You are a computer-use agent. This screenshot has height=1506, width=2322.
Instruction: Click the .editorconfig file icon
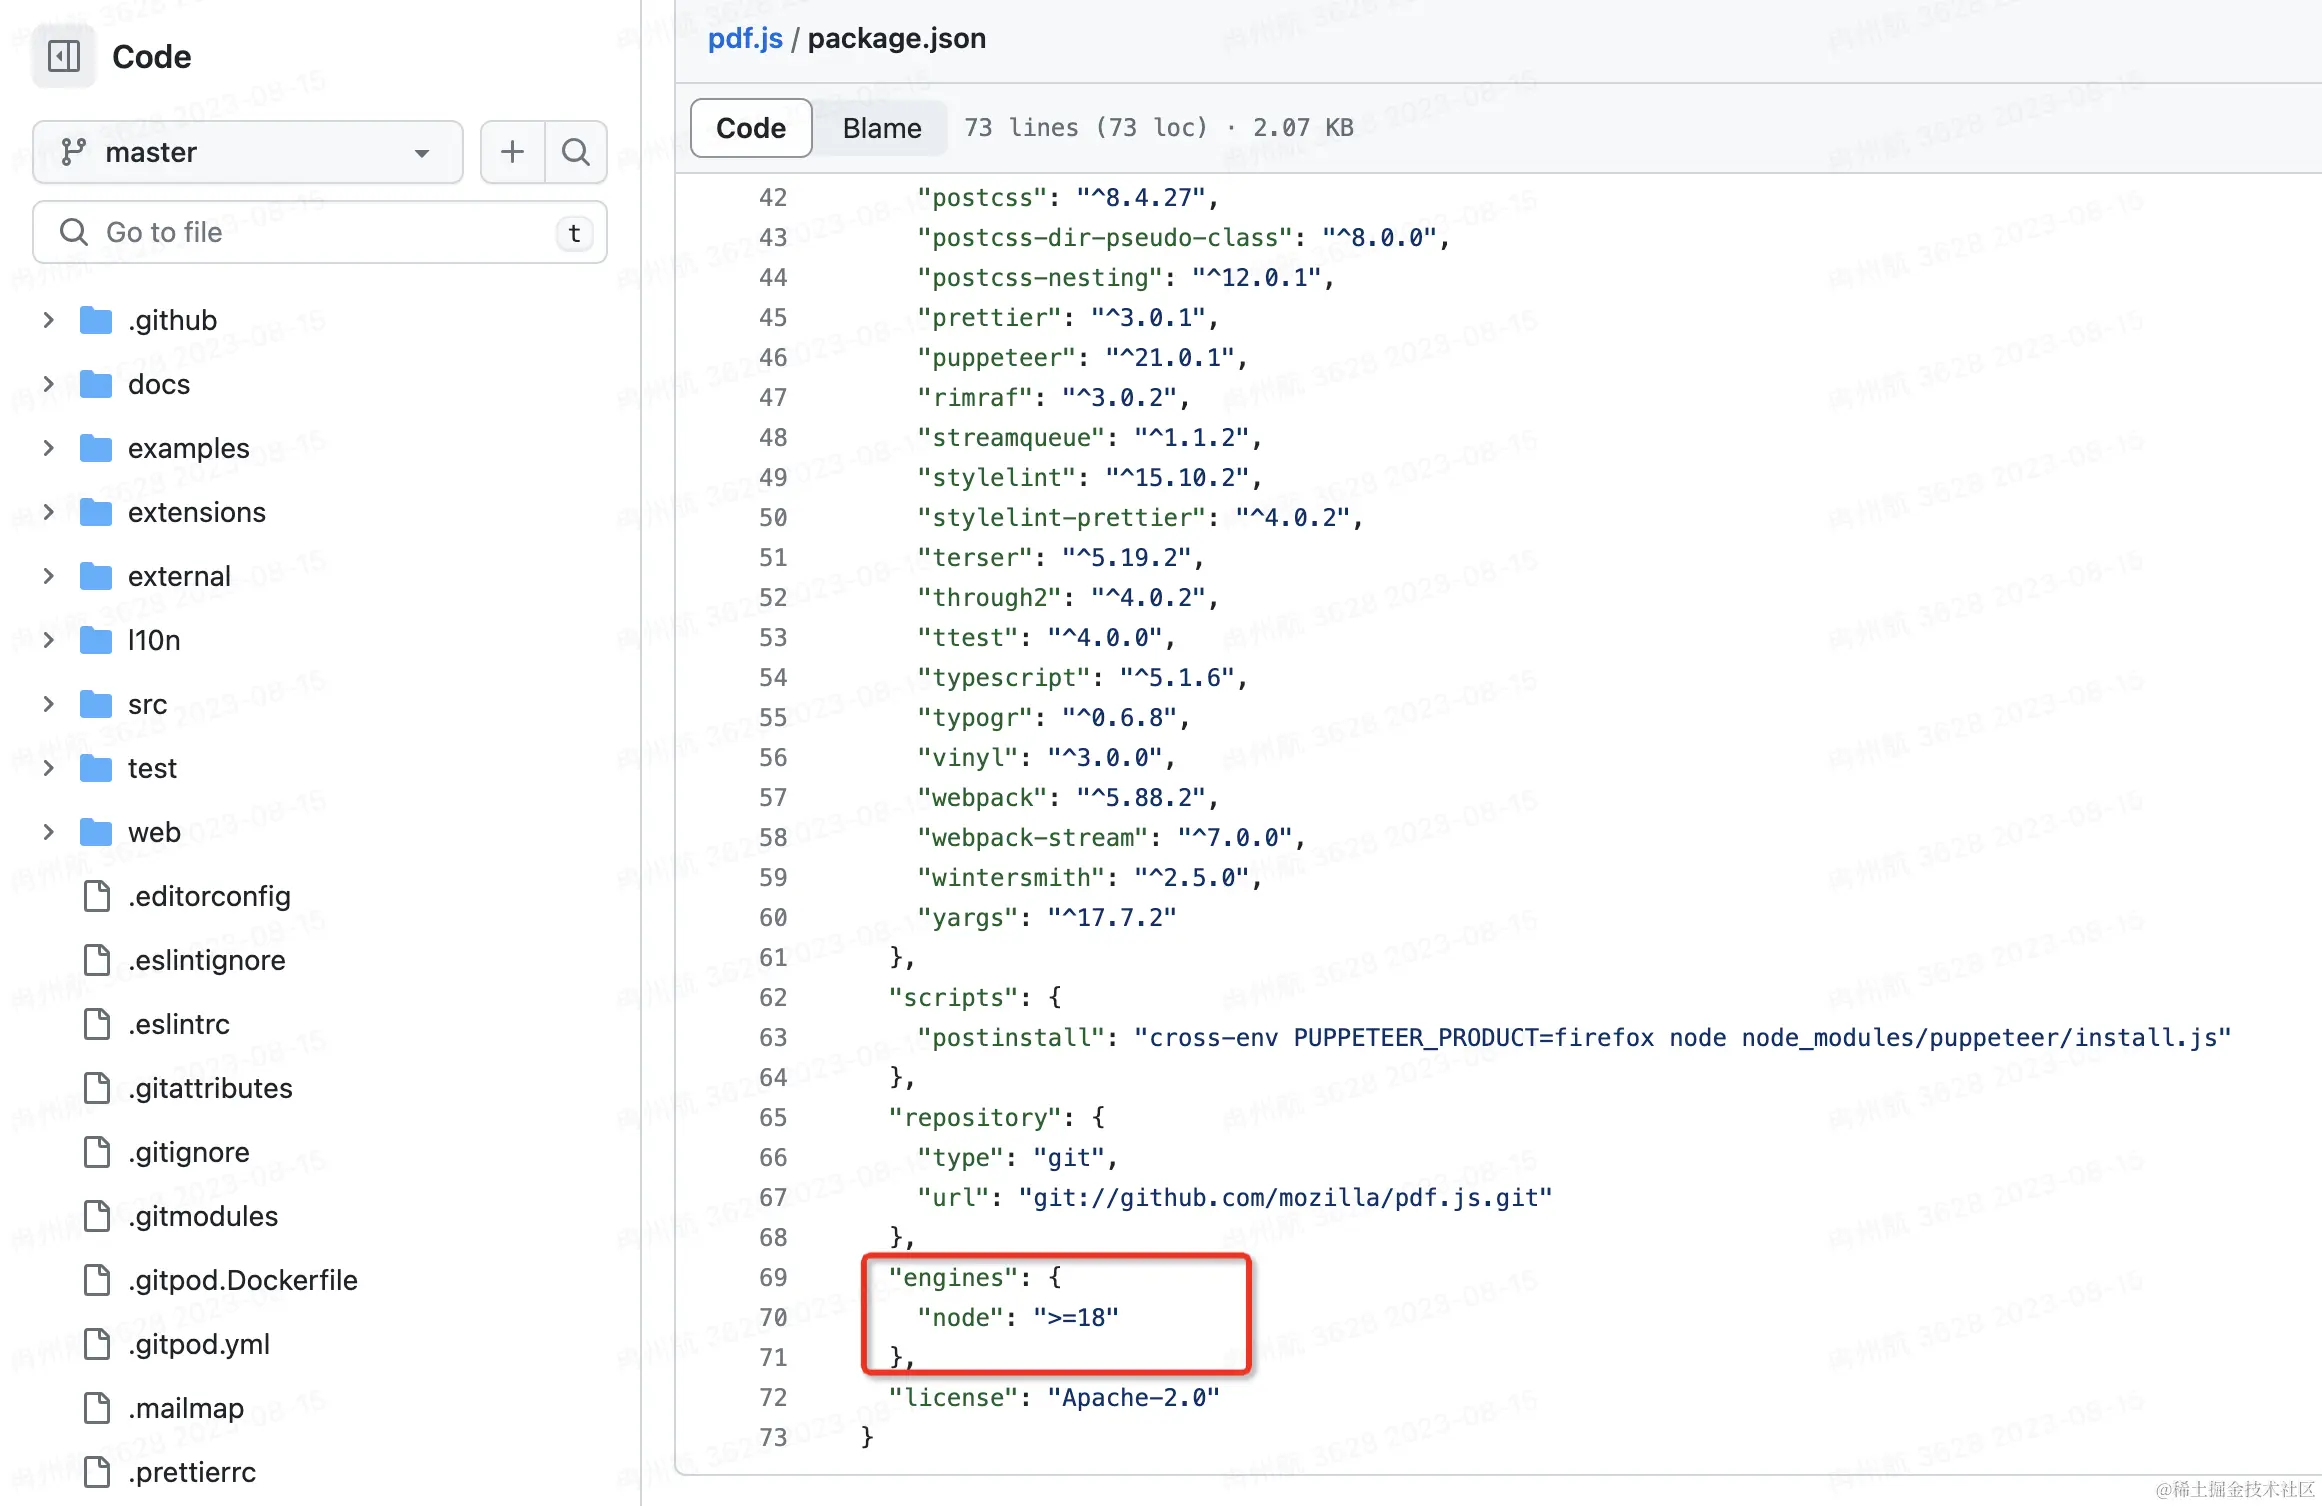point(97,896)
